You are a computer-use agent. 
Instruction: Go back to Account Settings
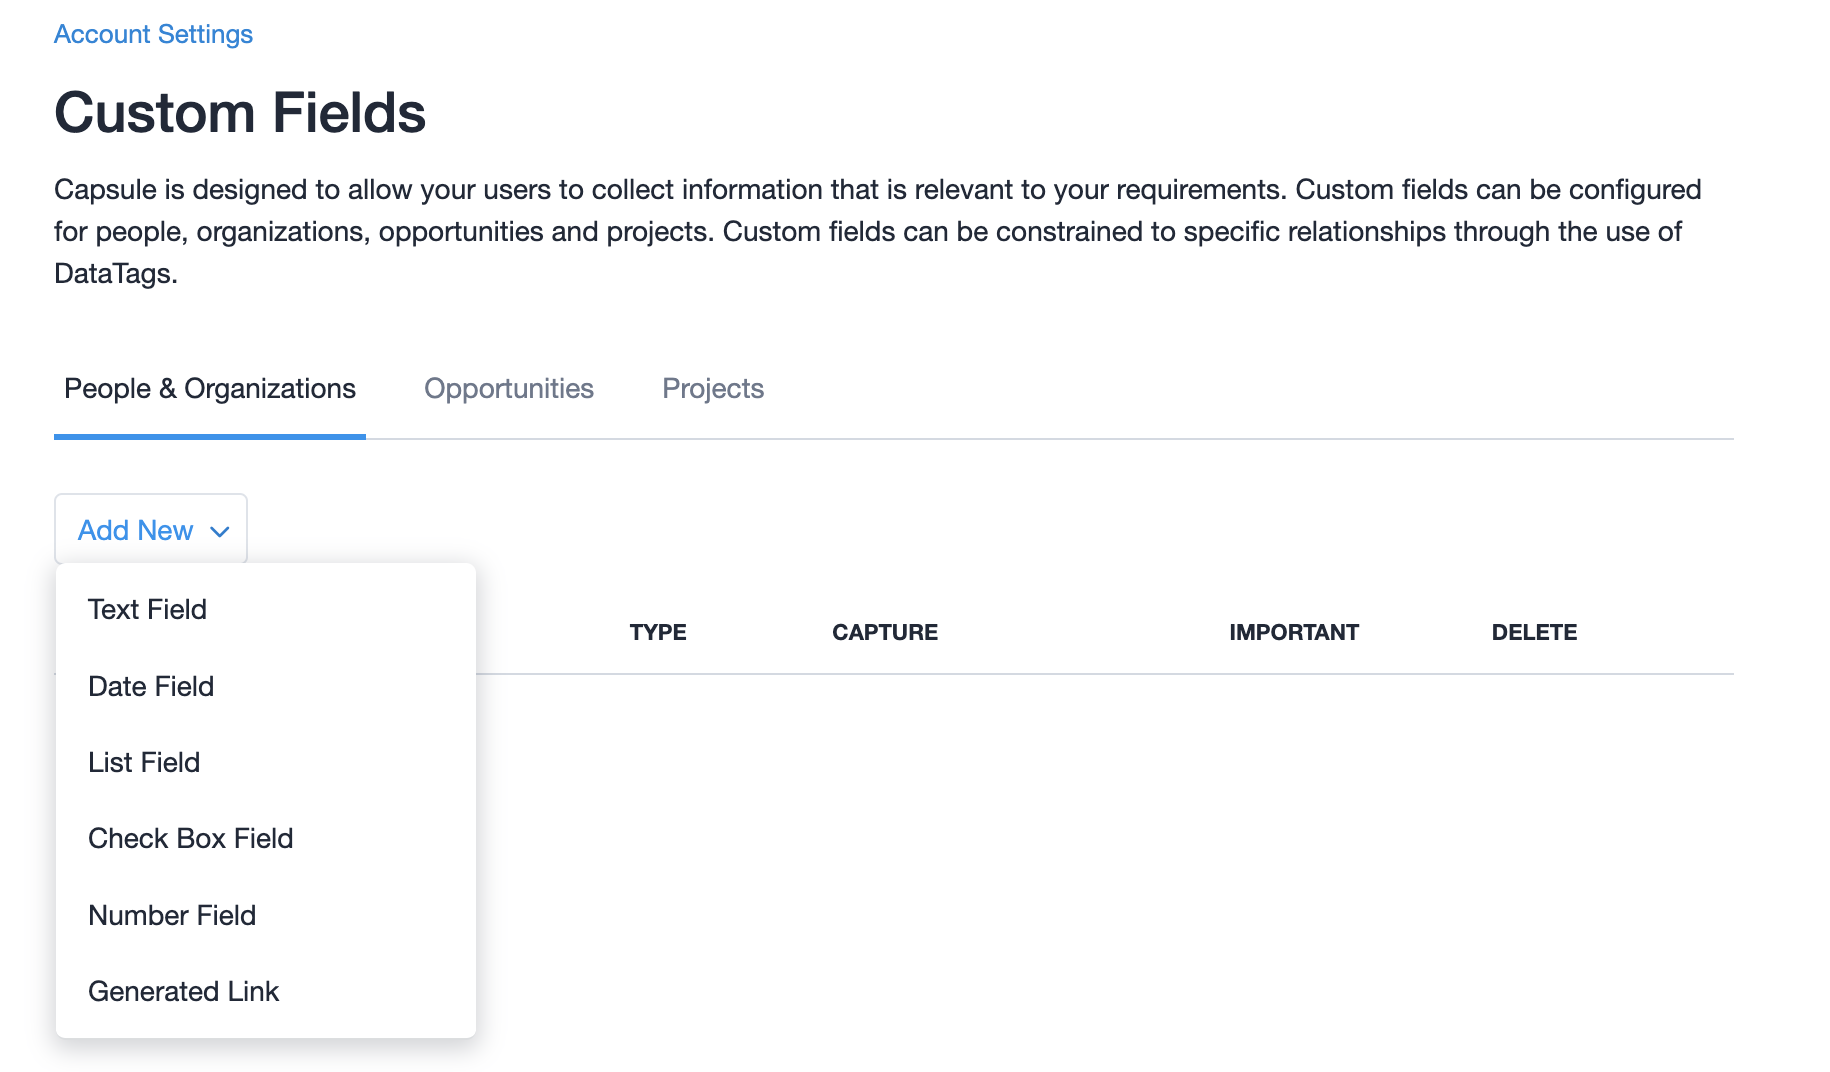point(153,33)
